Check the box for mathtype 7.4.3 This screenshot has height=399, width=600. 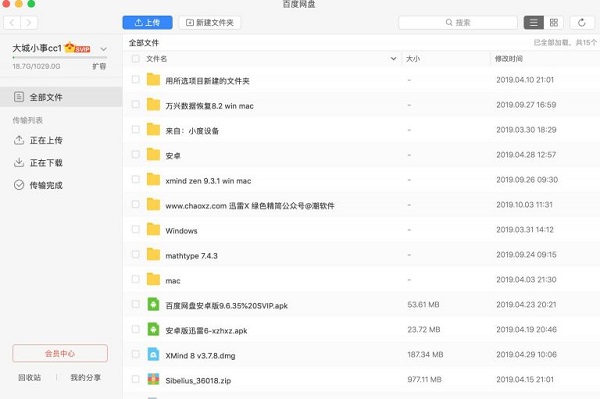coord(135,254)
